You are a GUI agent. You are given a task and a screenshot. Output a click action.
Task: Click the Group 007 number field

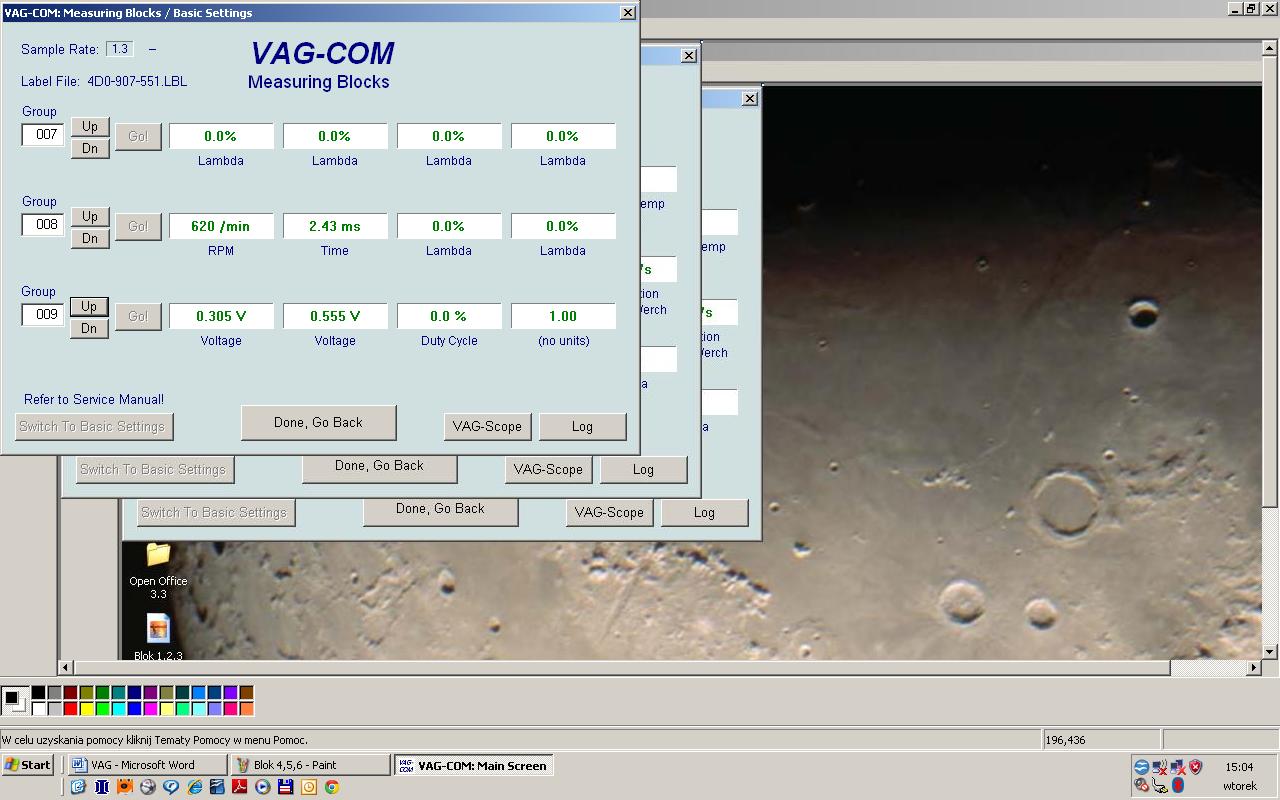click(x=44, y=135)
